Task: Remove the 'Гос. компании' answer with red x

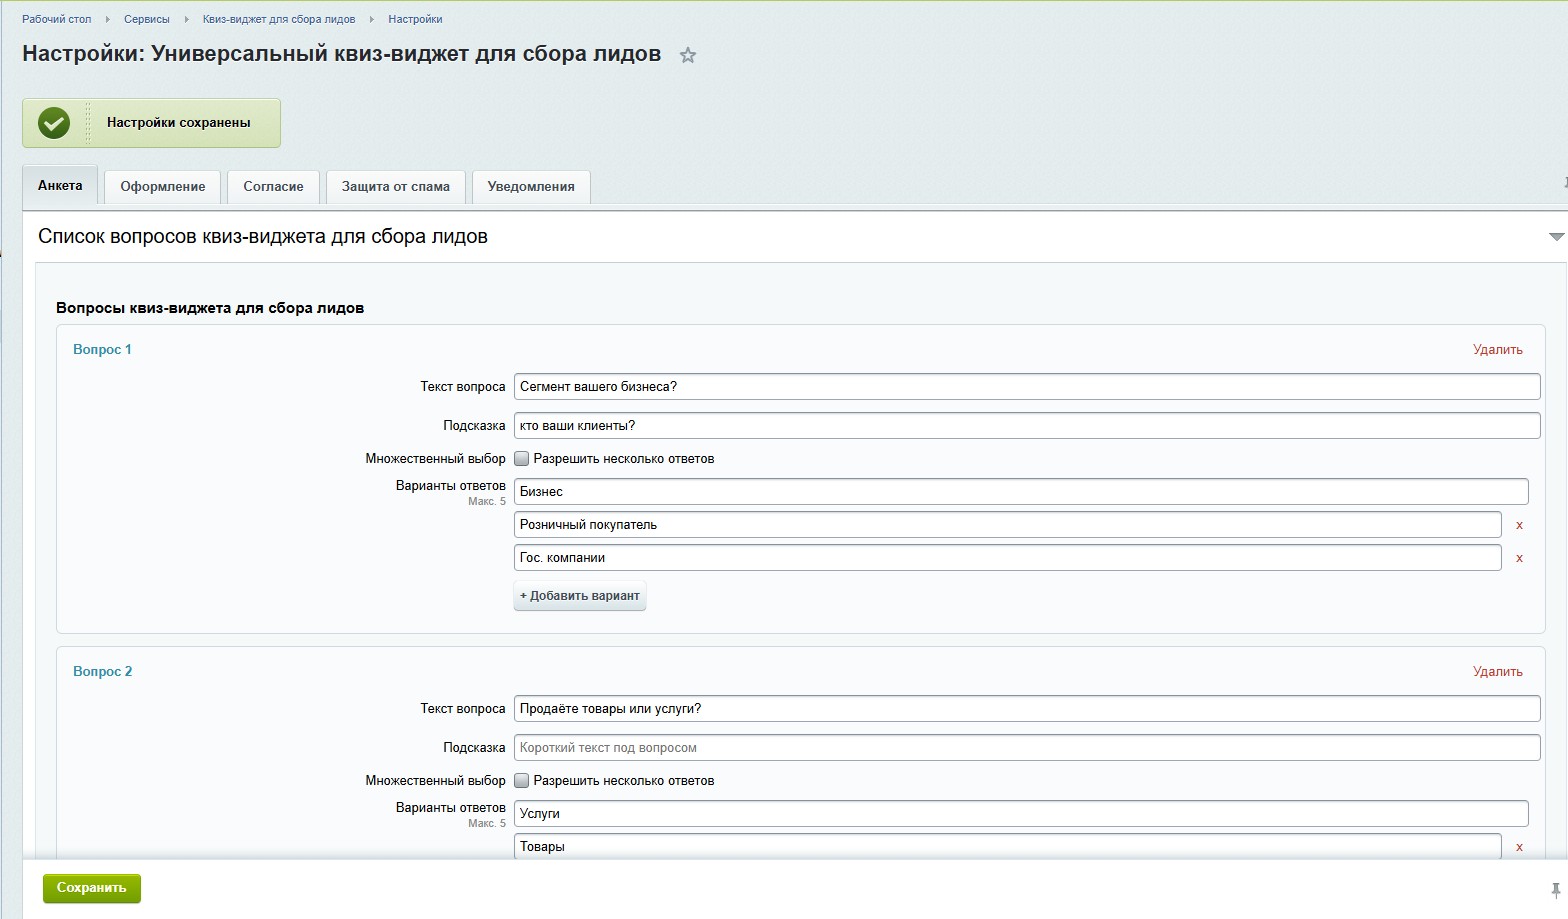Action: tap(1519, 558)
